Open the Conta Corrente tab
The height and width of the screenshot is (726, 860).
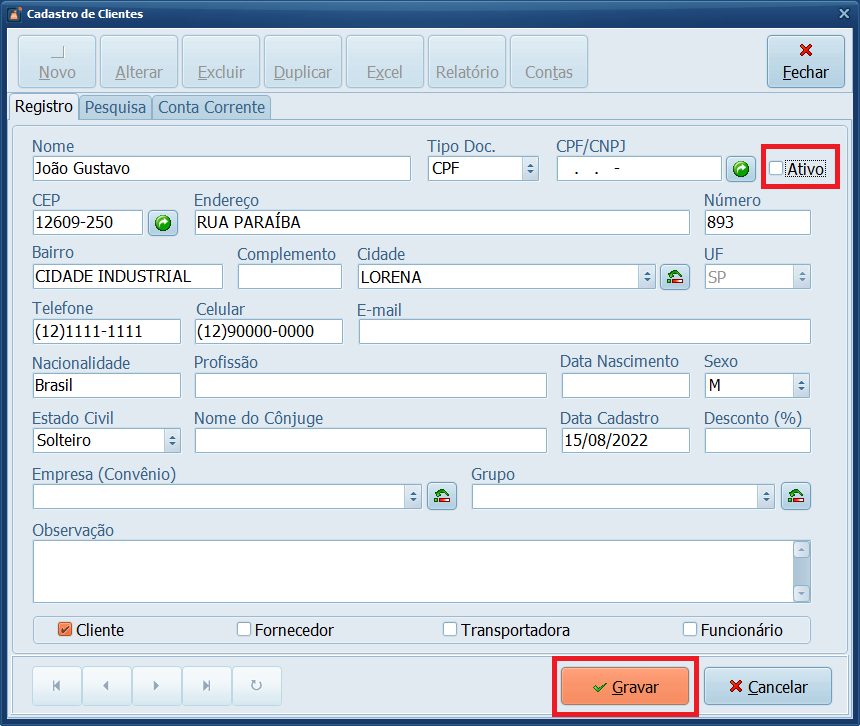click(211, 107)
